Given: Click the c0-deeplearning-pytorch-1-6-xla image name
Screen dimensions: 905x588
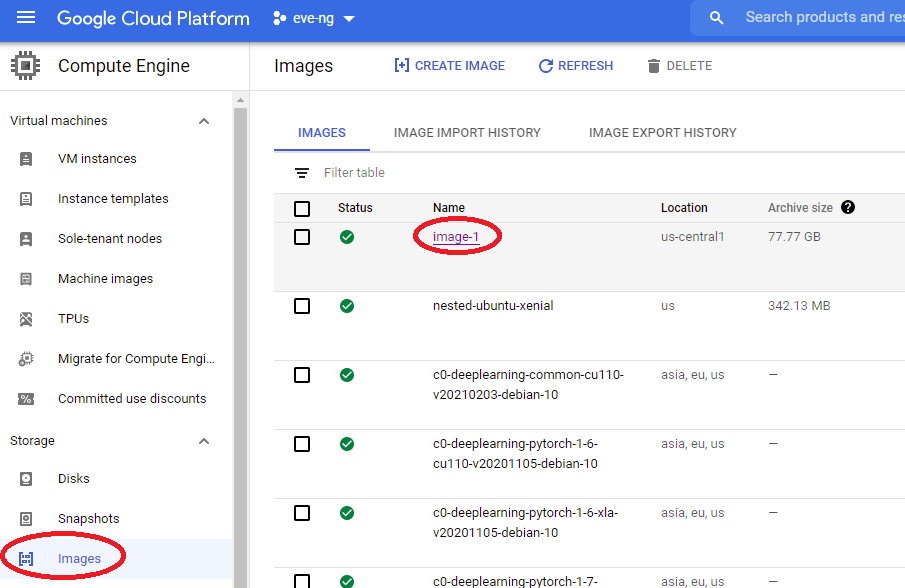Looking at the screenshot, I should point(525,523).
